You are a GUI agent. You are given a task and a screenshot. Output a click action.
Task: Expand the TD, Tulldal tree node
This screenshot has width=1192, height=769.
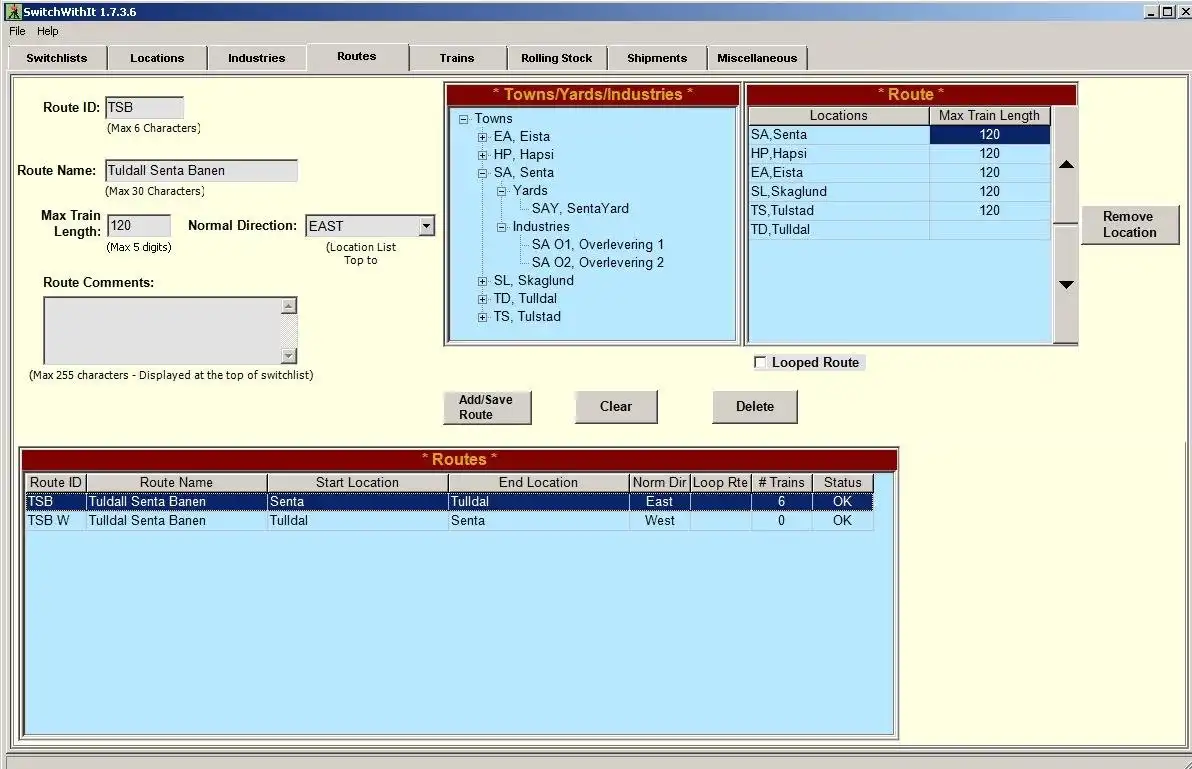coord(483,298)
